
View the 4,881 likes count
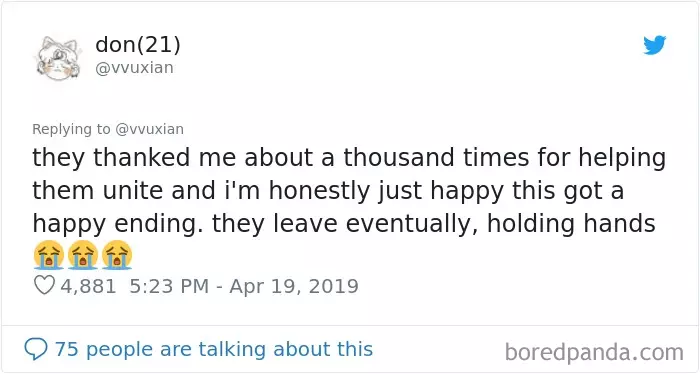click(88, 287)
